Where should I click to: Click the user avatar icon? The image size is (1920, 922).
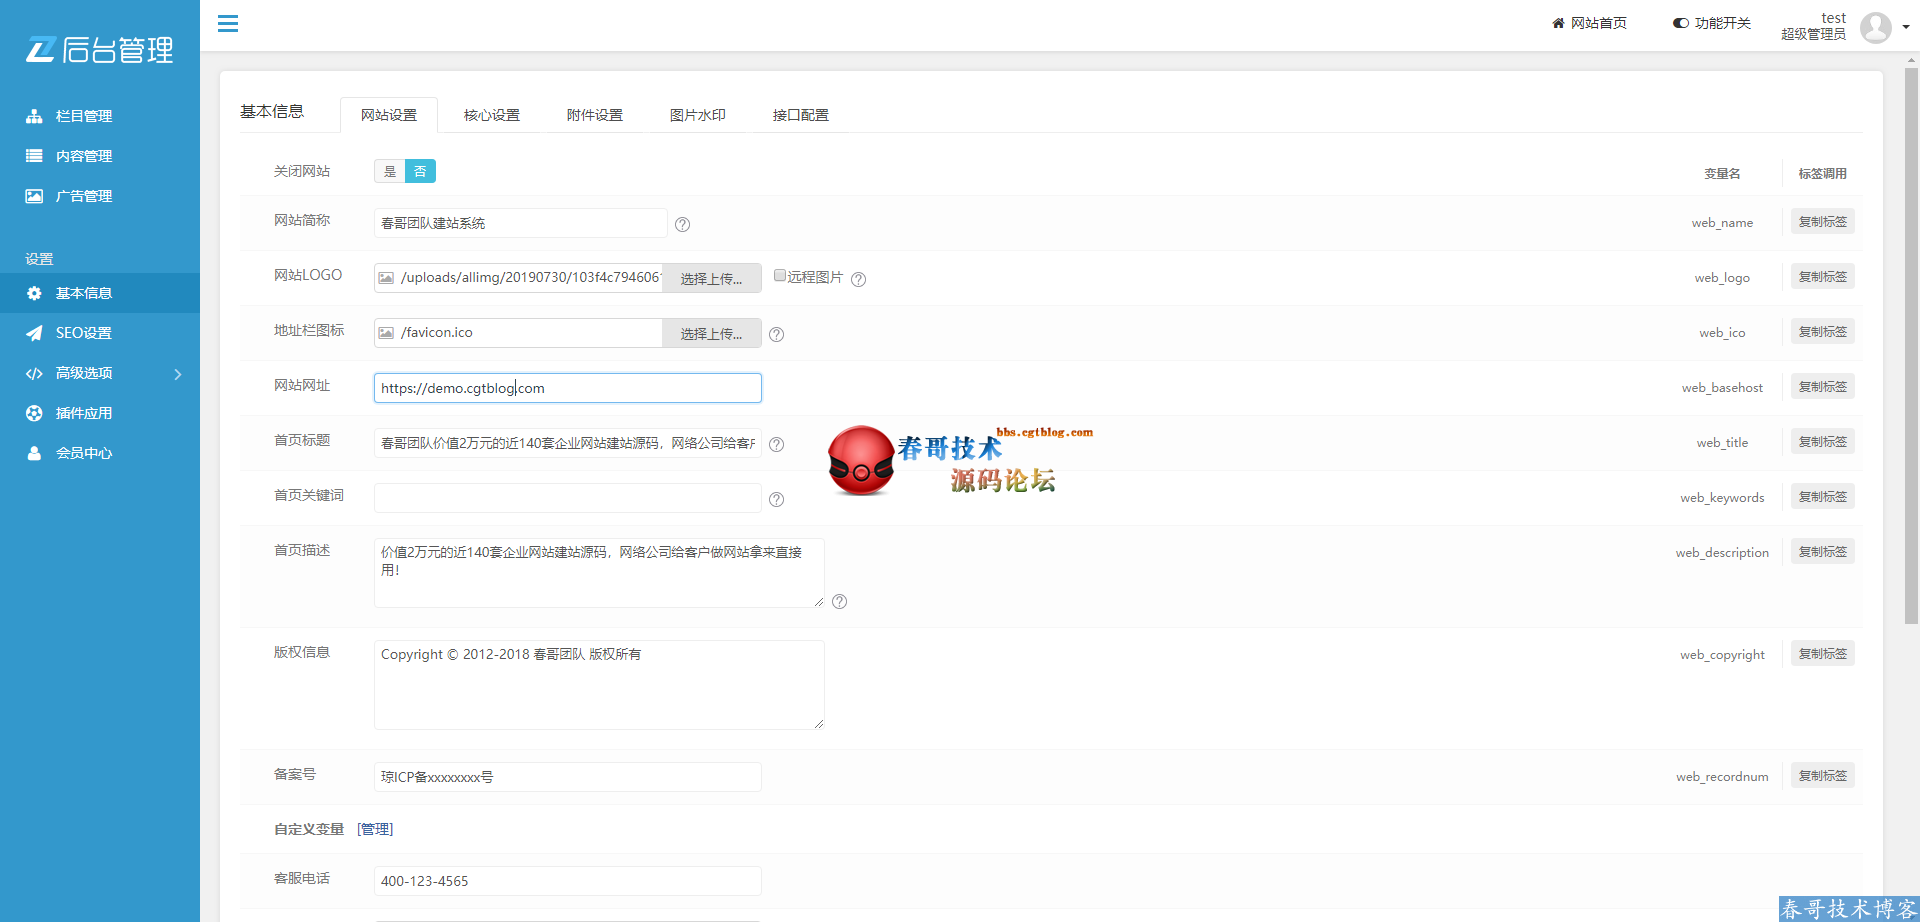(x=1876, y=27)
